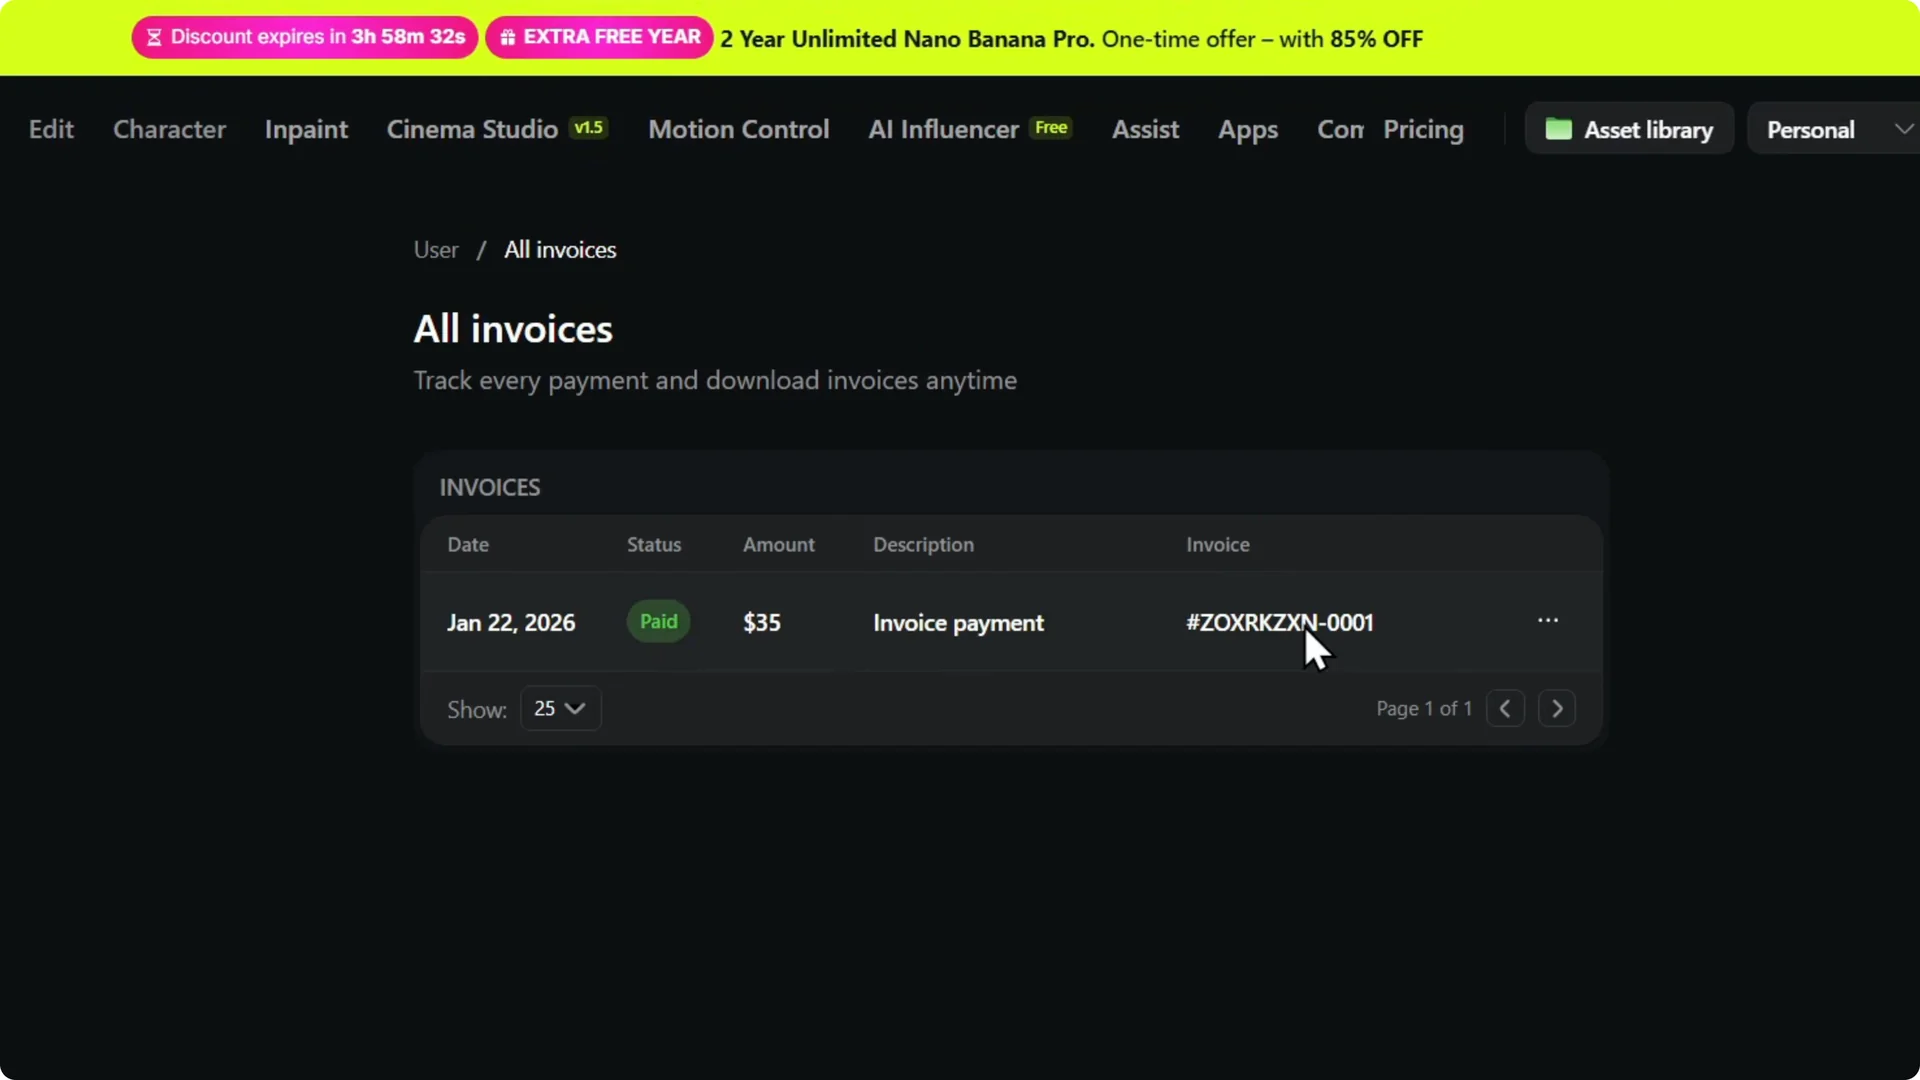Open the Show entries count dropdown
The width and height of the screenshot is (1920, 1080).
click(559, 708)
